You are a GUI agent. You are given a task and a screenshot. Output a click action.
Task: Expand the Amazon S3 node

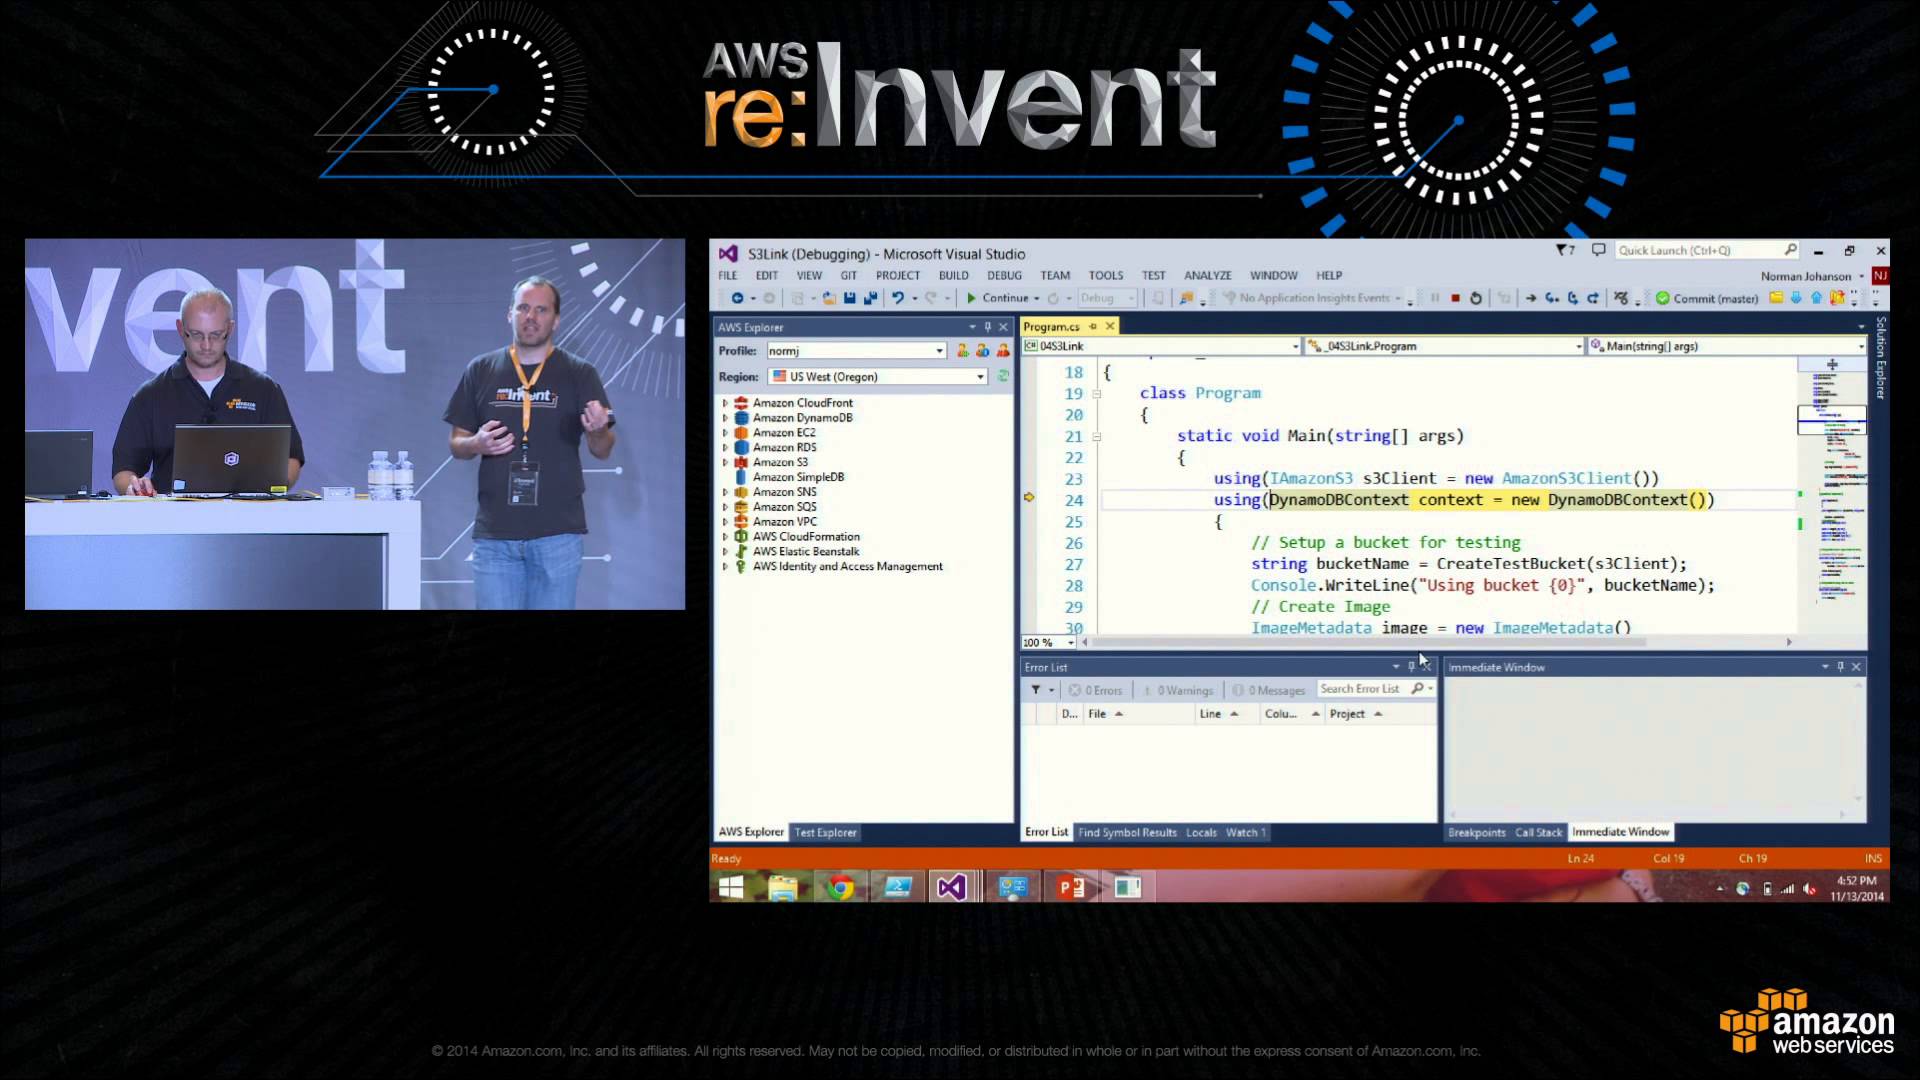(x=725, y=463)
